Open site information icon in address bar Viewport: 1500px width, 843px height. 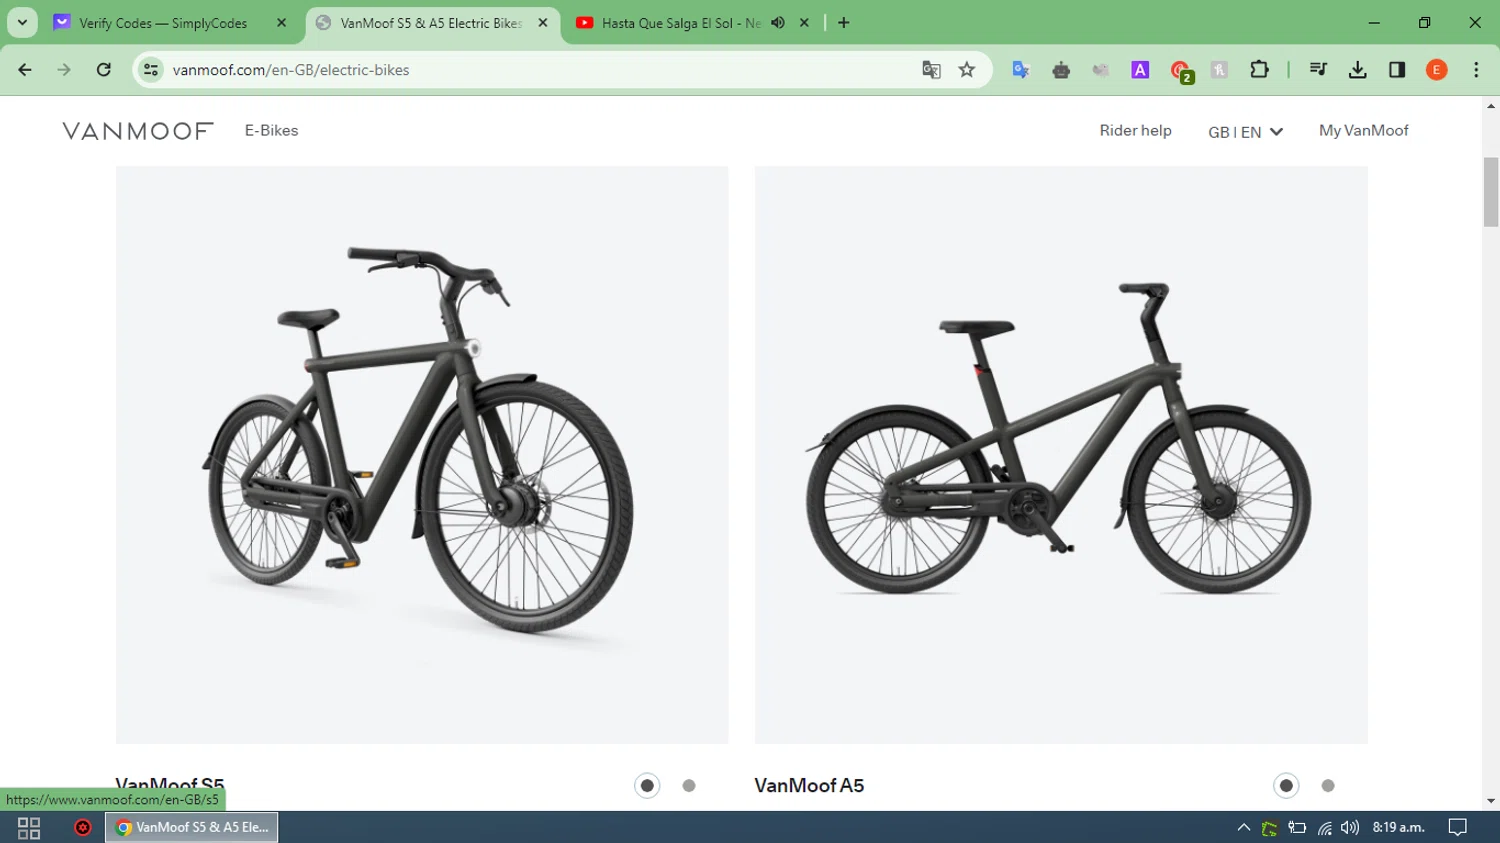[x=151, y=70]
